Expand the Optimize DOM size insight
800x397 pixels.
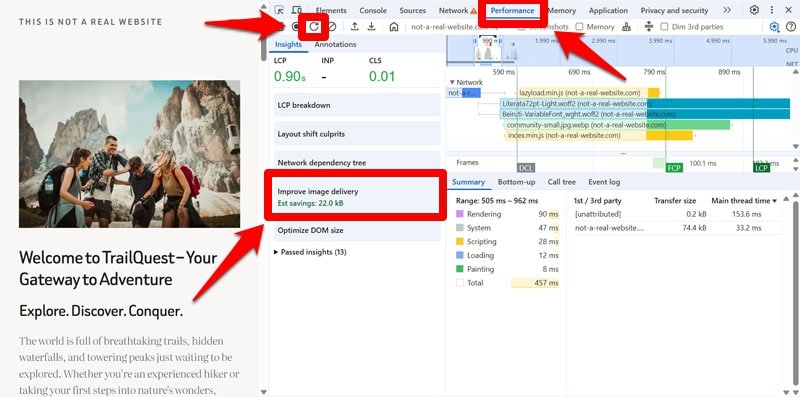pos(357,230)
